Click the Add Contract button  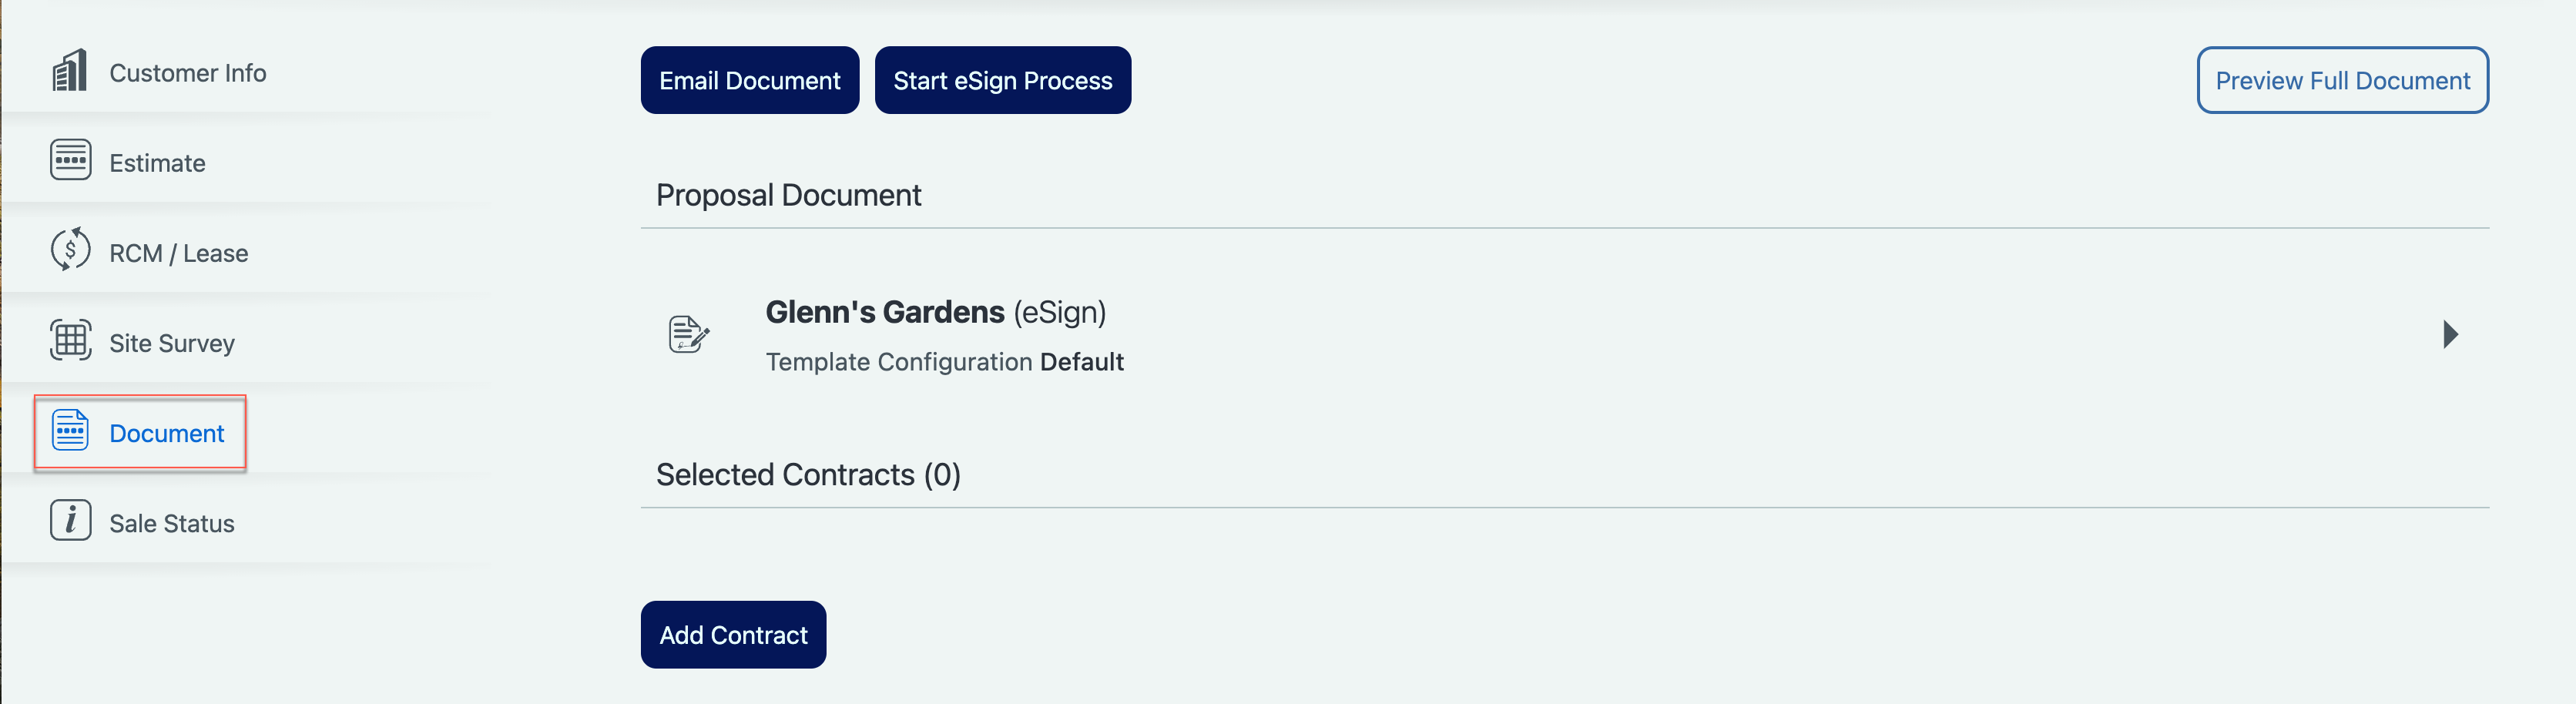[x=733, y=634]
